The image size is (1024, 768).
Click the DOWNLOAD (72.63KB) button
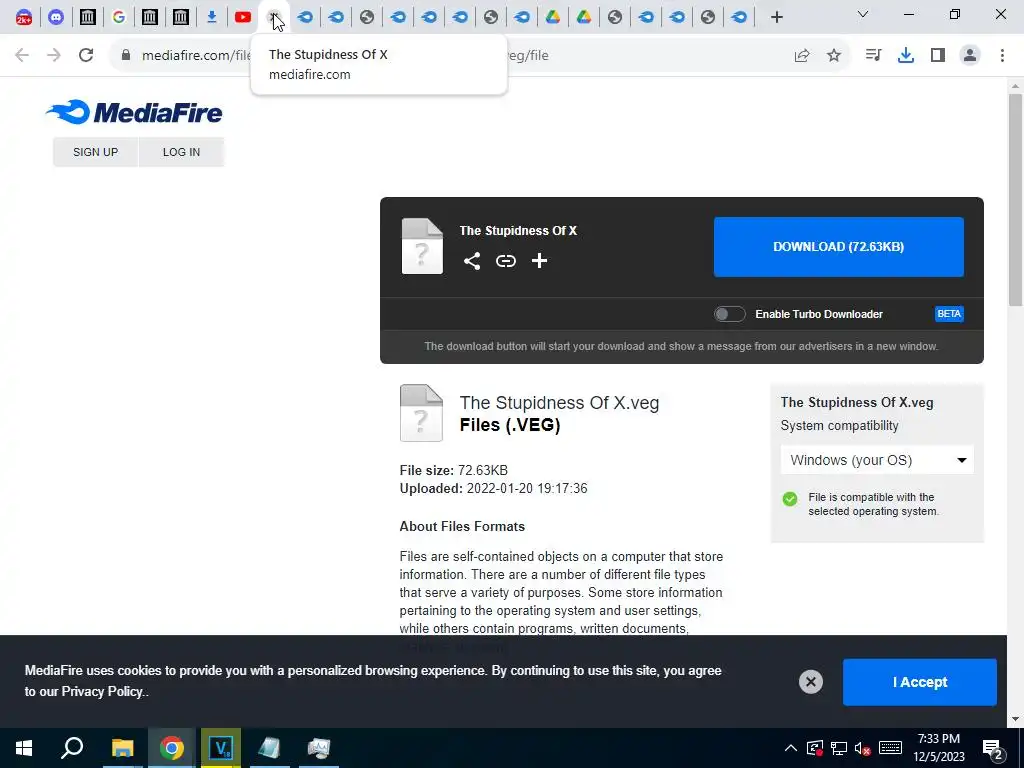839,247
